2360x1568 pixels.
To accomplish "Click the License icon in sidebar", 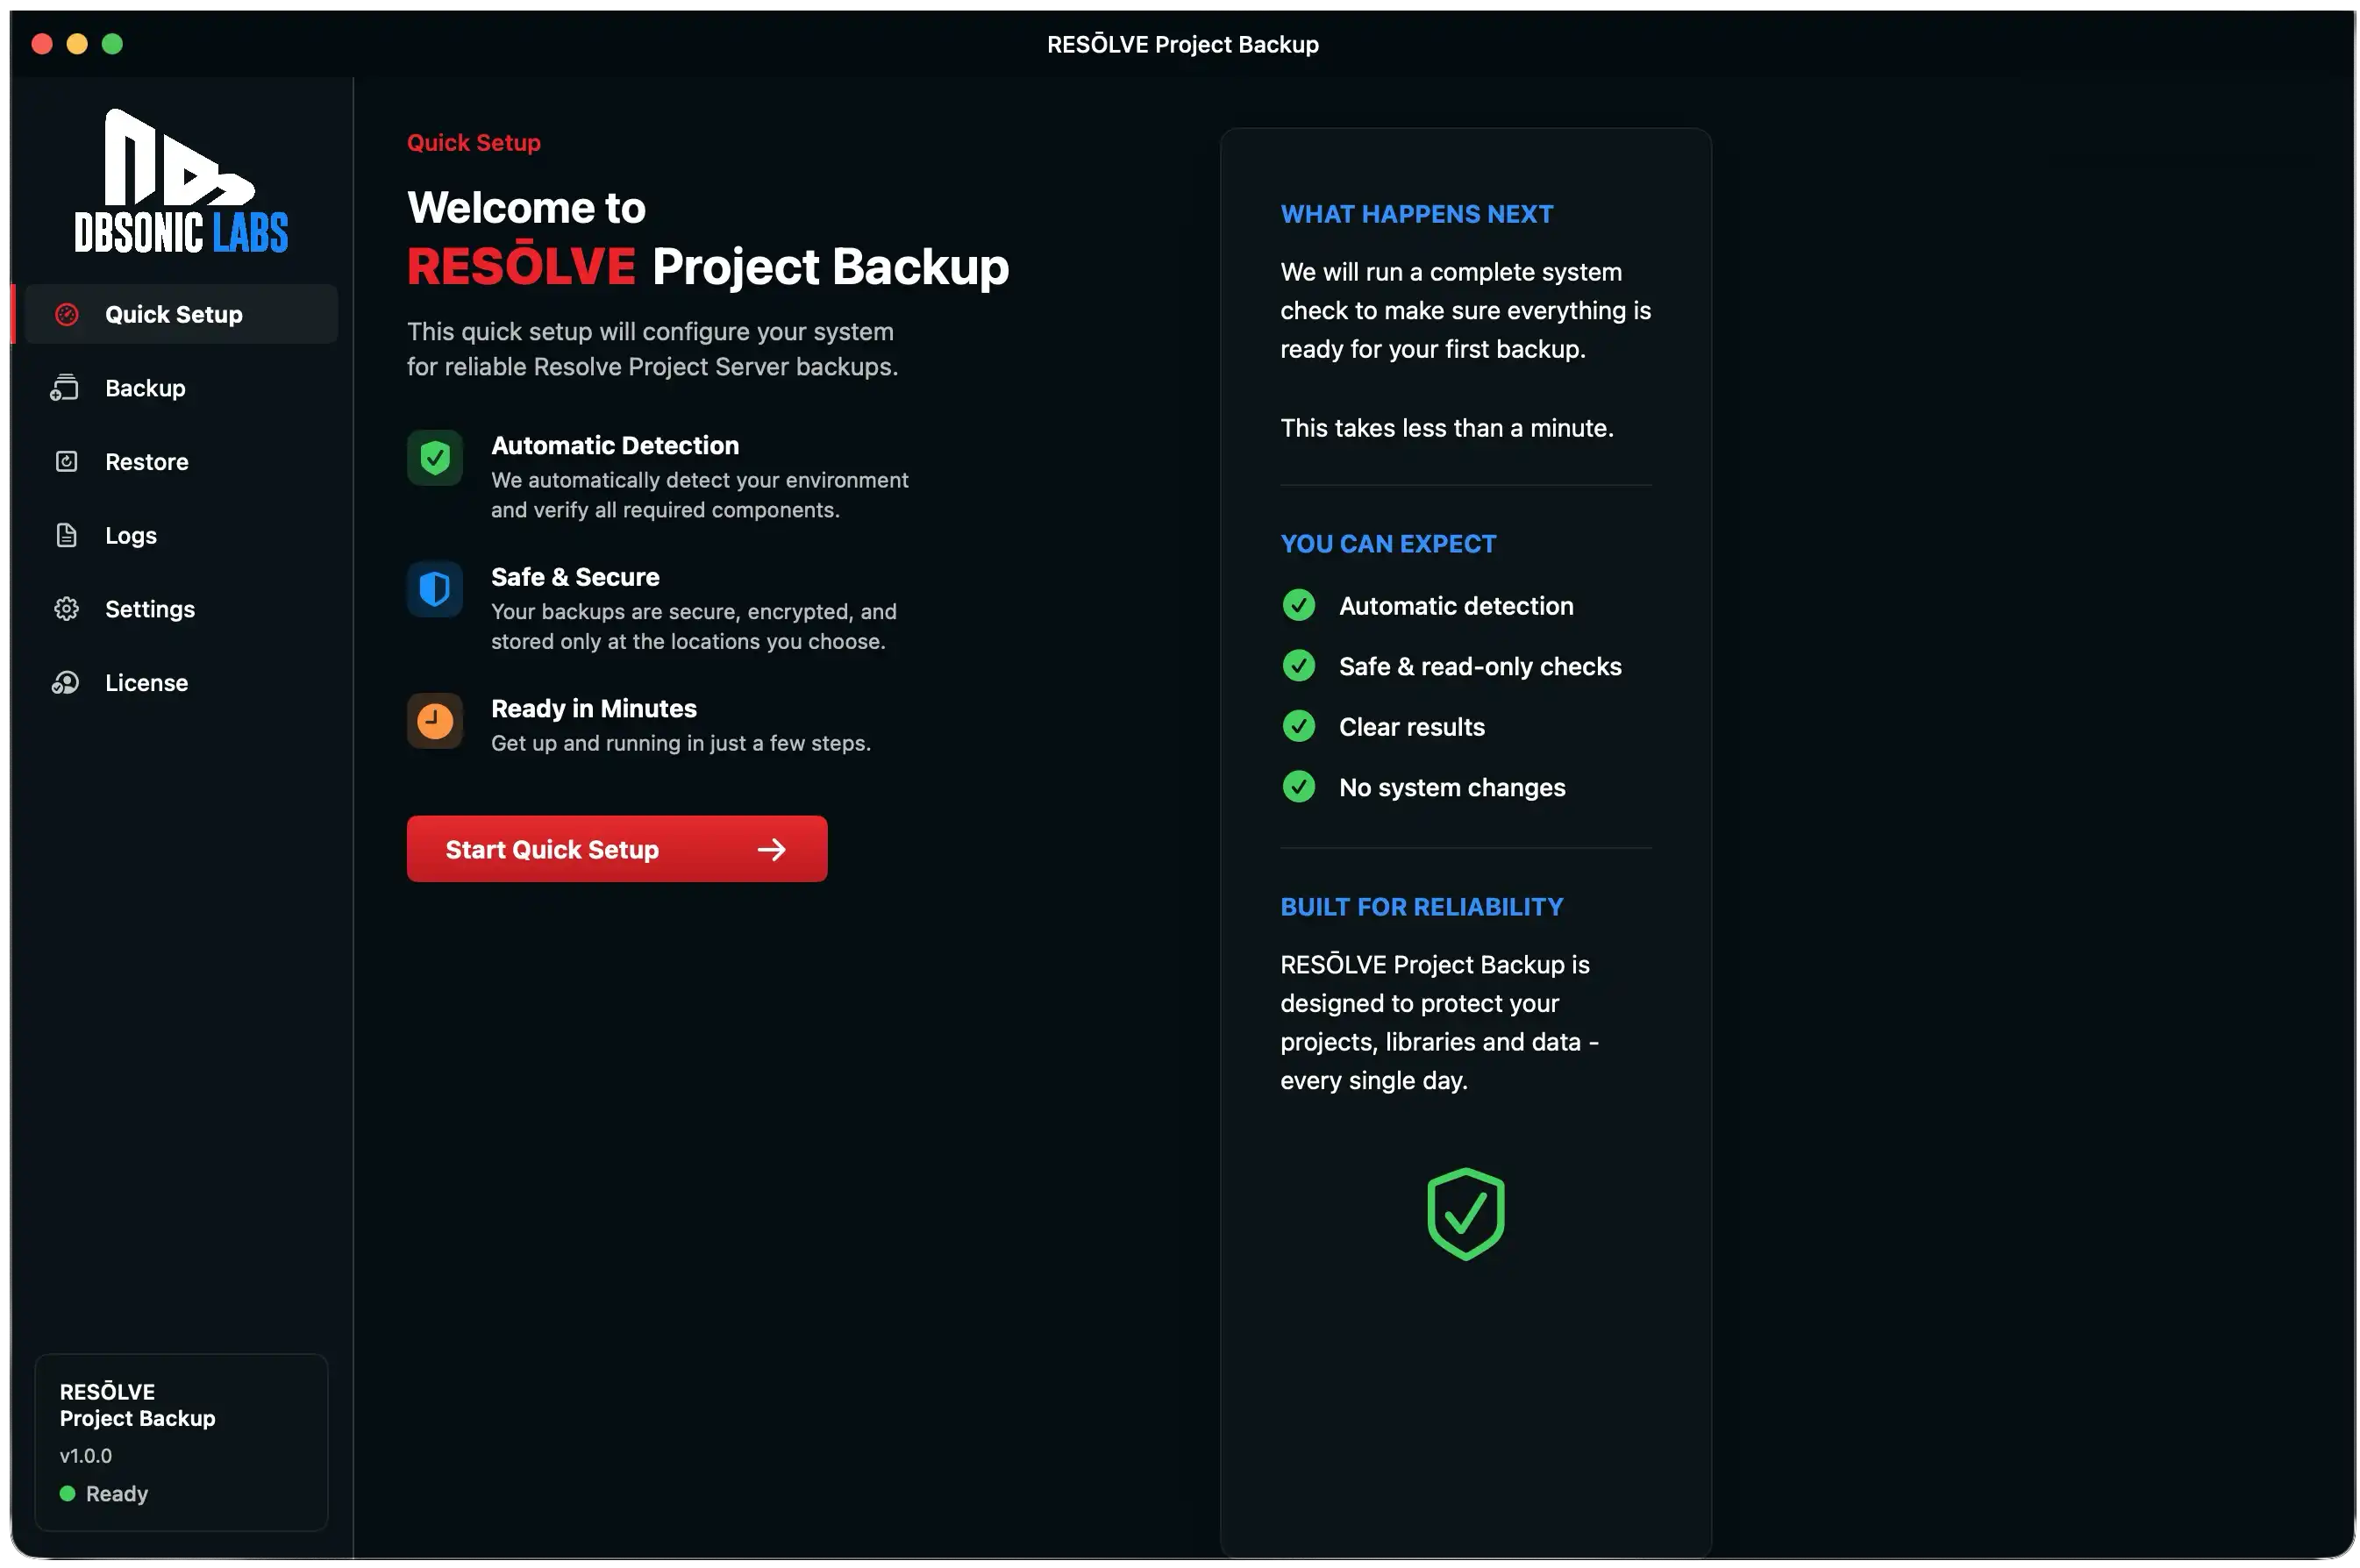I will pos(65,683).
